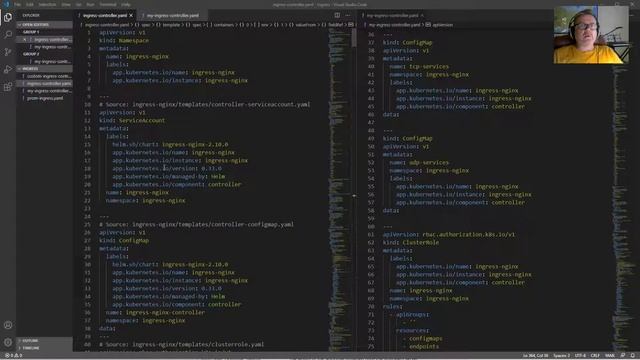Open the Terminal menu
This screenshot has width=640, height=360.
coord(108,4)
